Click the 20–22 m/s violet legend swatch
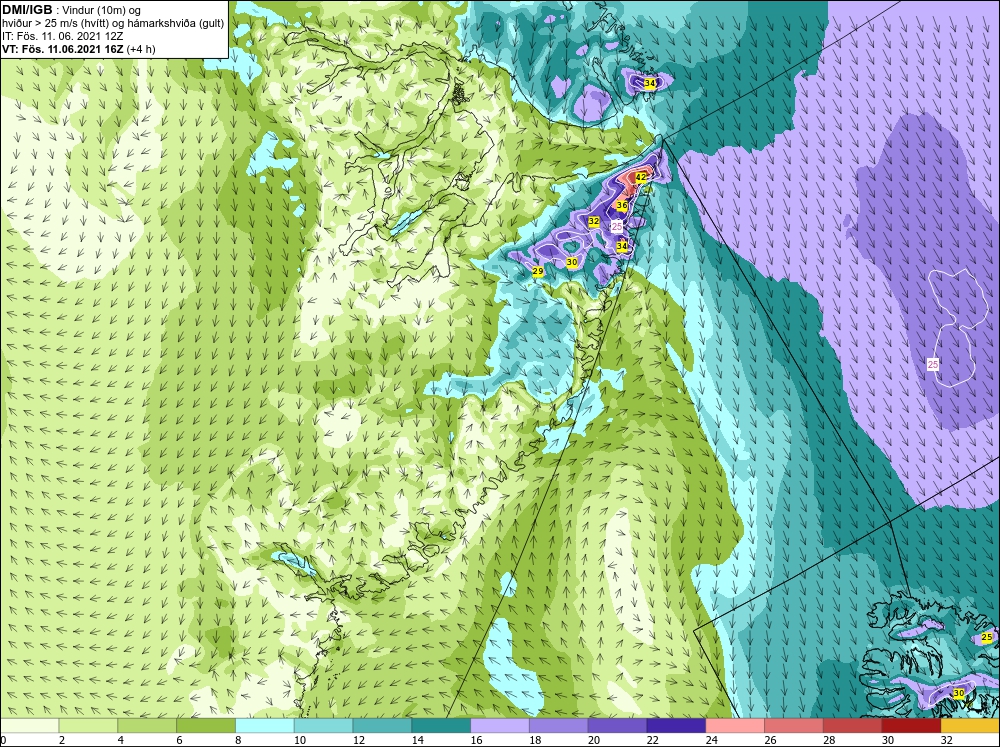This screenshot has height=747, width=1000. (x=617, y=725)
